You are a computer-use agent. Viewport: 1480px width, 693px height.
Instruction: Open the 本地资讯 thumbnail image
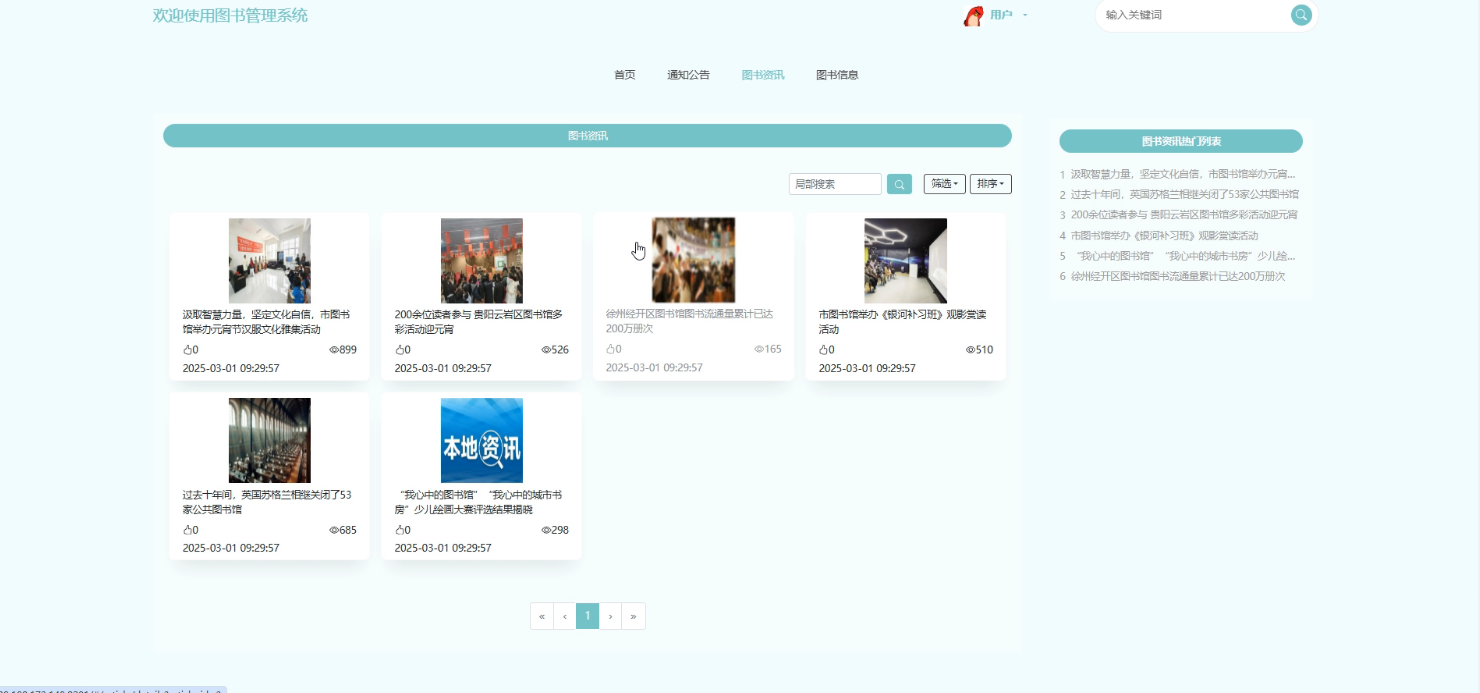coord(481,441)
